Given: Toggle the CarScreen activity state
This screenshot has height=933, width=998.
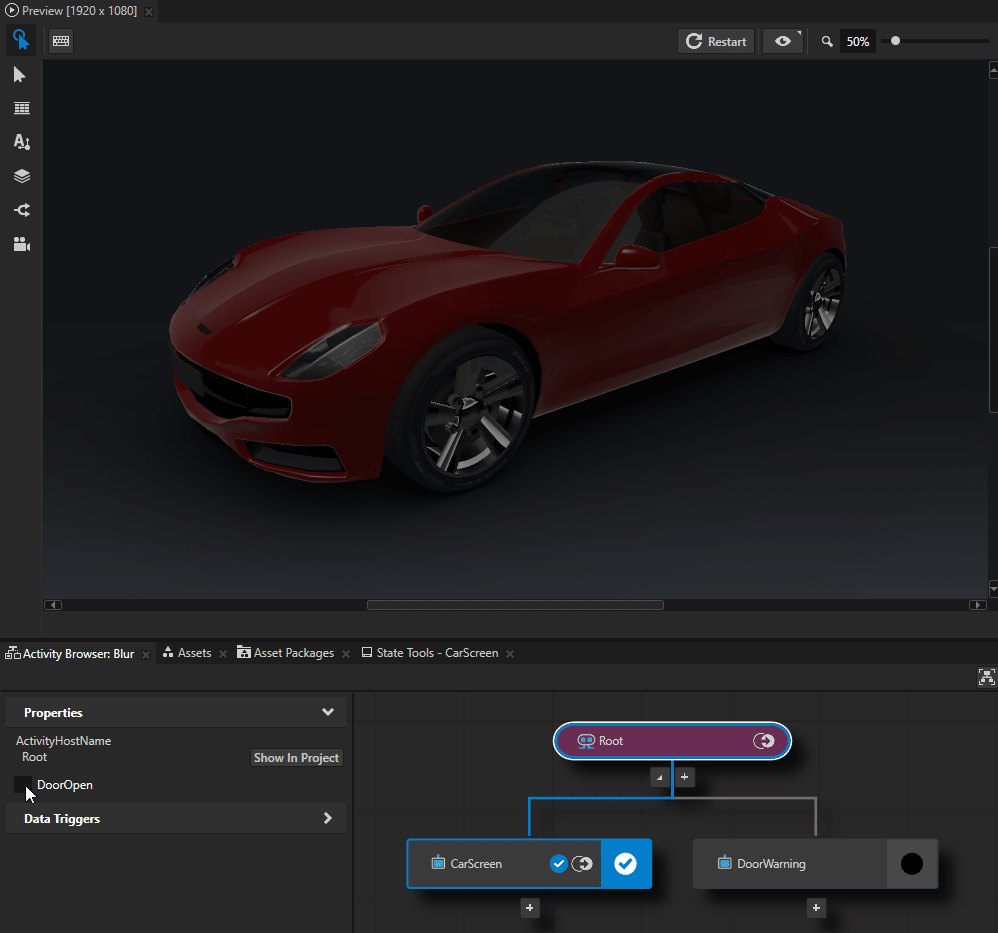Looking at the screenshot, I should click(x=626, y=863).
